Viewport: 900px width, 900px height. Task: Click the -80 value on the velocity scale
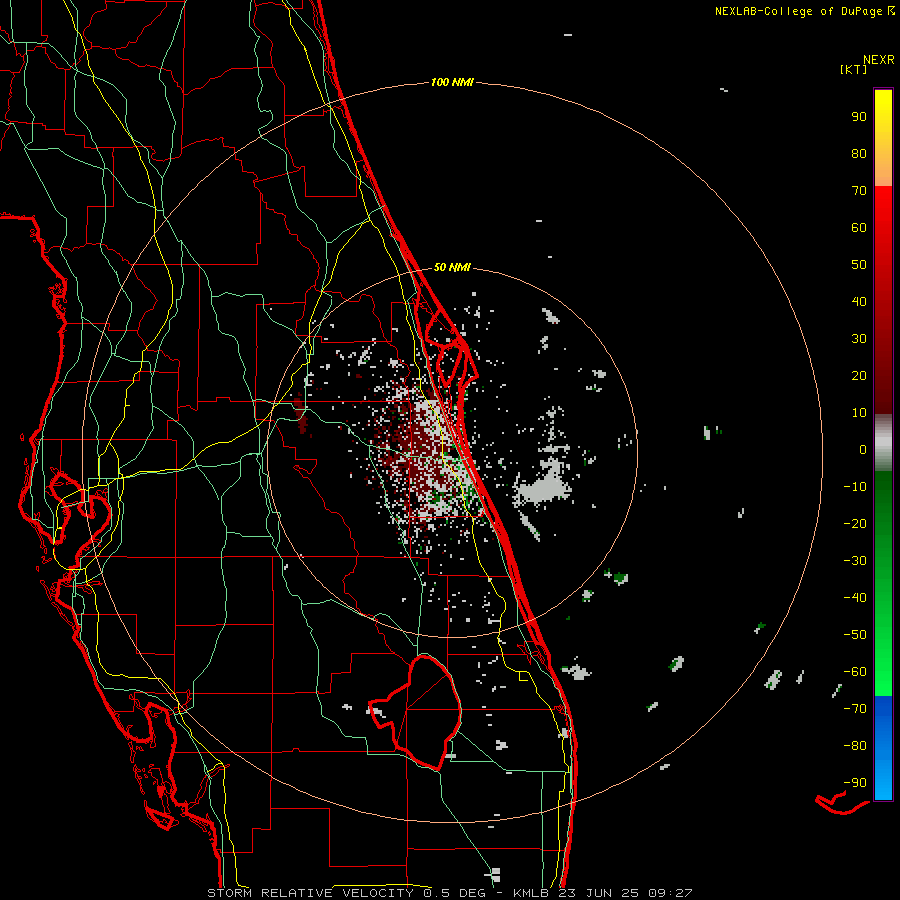855,746
